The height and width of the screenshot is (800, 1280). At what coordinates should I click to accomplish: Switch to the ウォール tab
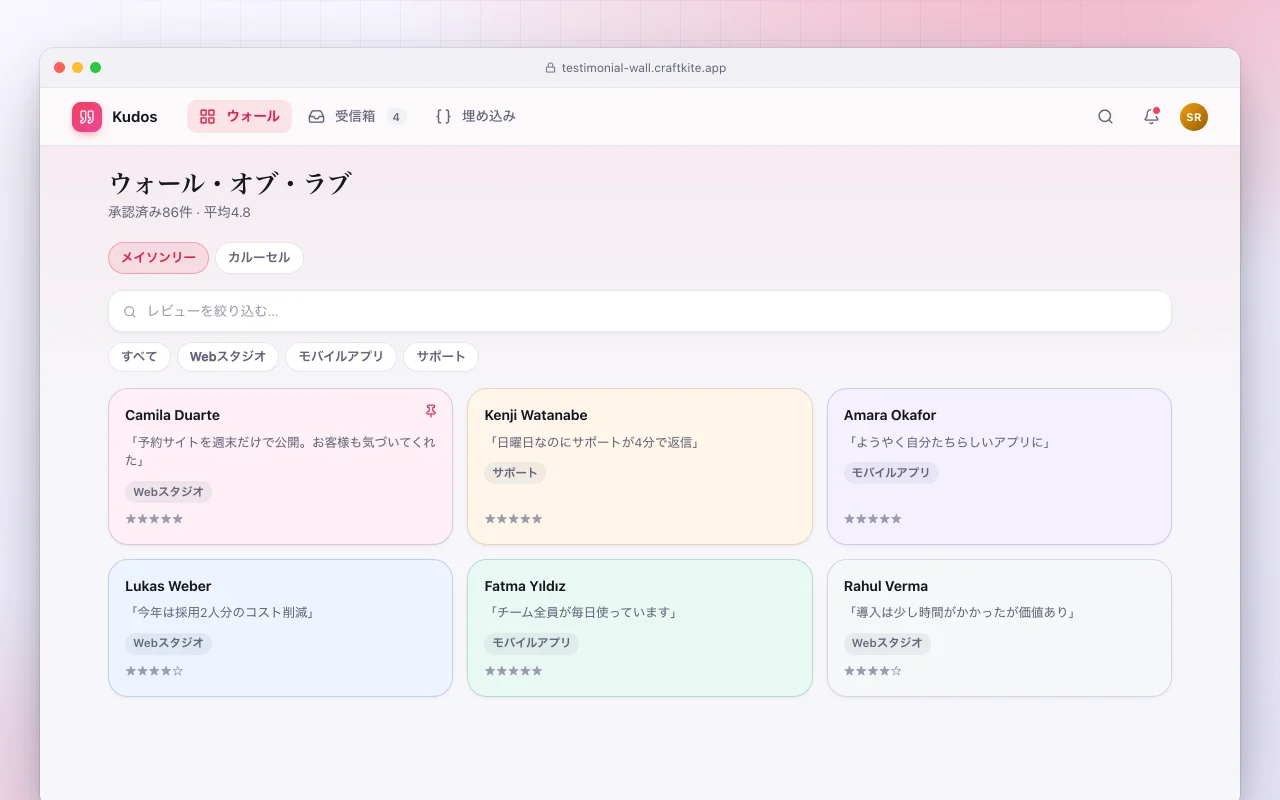pyautogui.click(x=239, y=116)
